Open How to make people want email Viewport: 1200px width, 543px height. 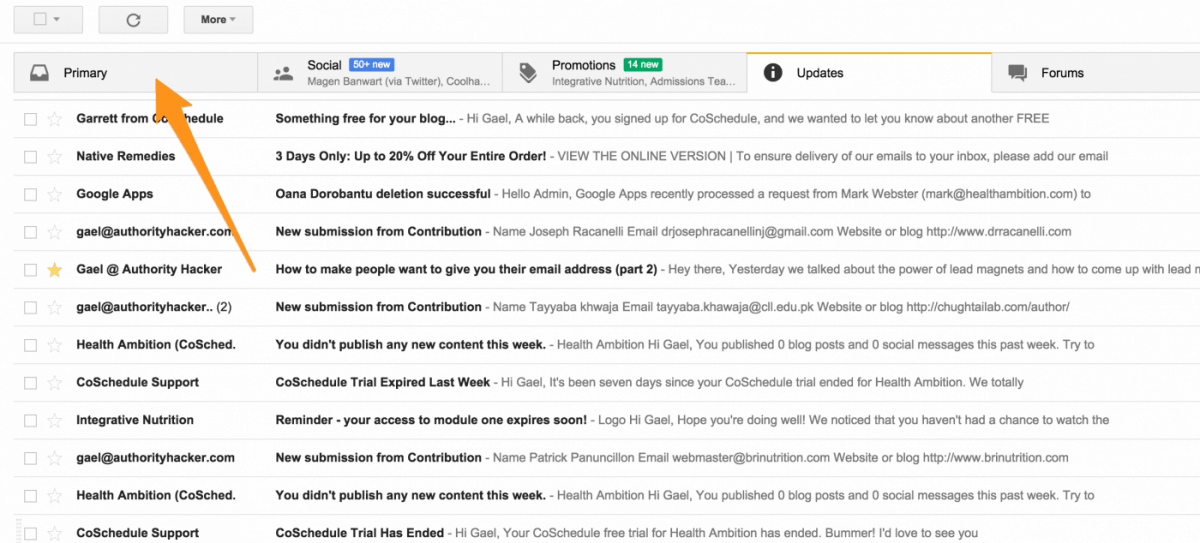466,270
